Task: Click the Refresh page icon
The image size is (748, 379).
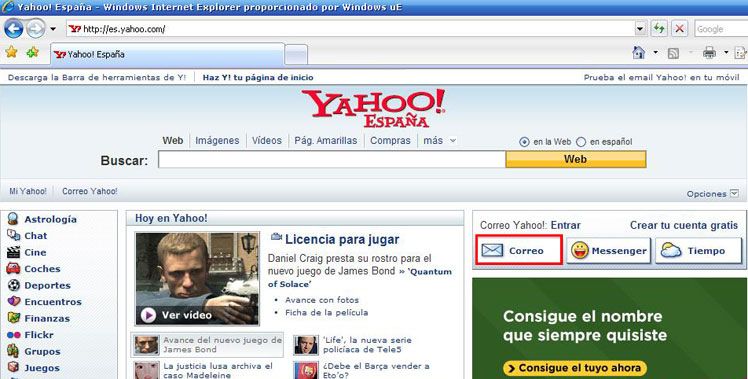Action: [x=659, y=29]
